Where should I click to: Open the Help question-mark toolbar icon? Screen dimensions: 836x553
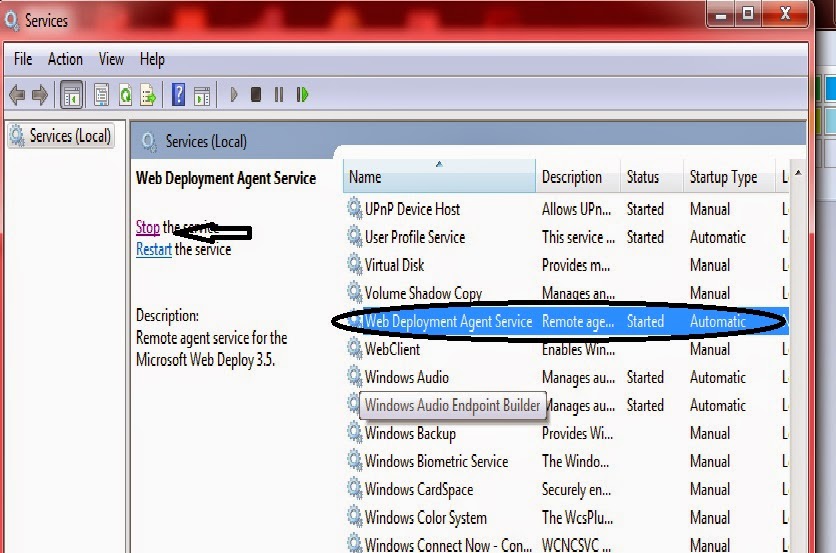pos(178,95)
